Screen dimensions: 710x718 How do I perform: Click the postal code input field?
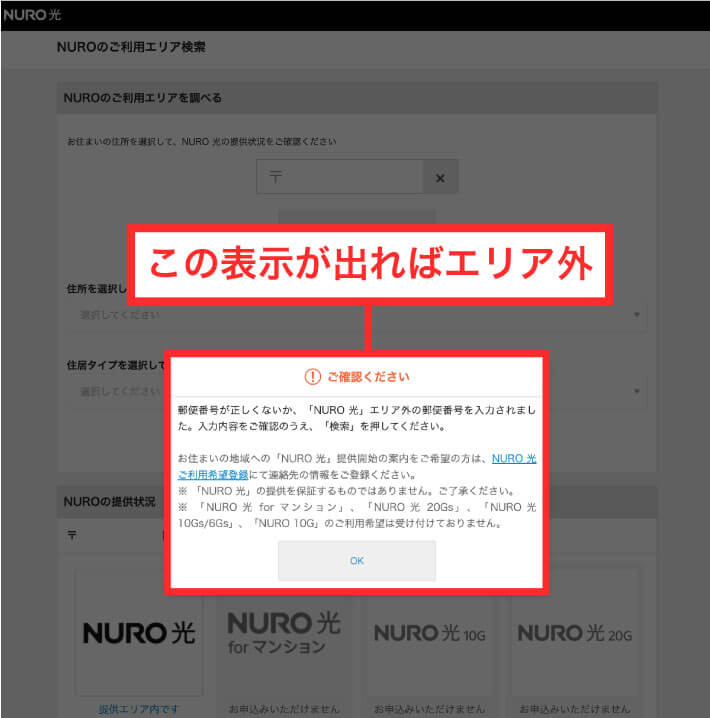(x=340, y=177)
